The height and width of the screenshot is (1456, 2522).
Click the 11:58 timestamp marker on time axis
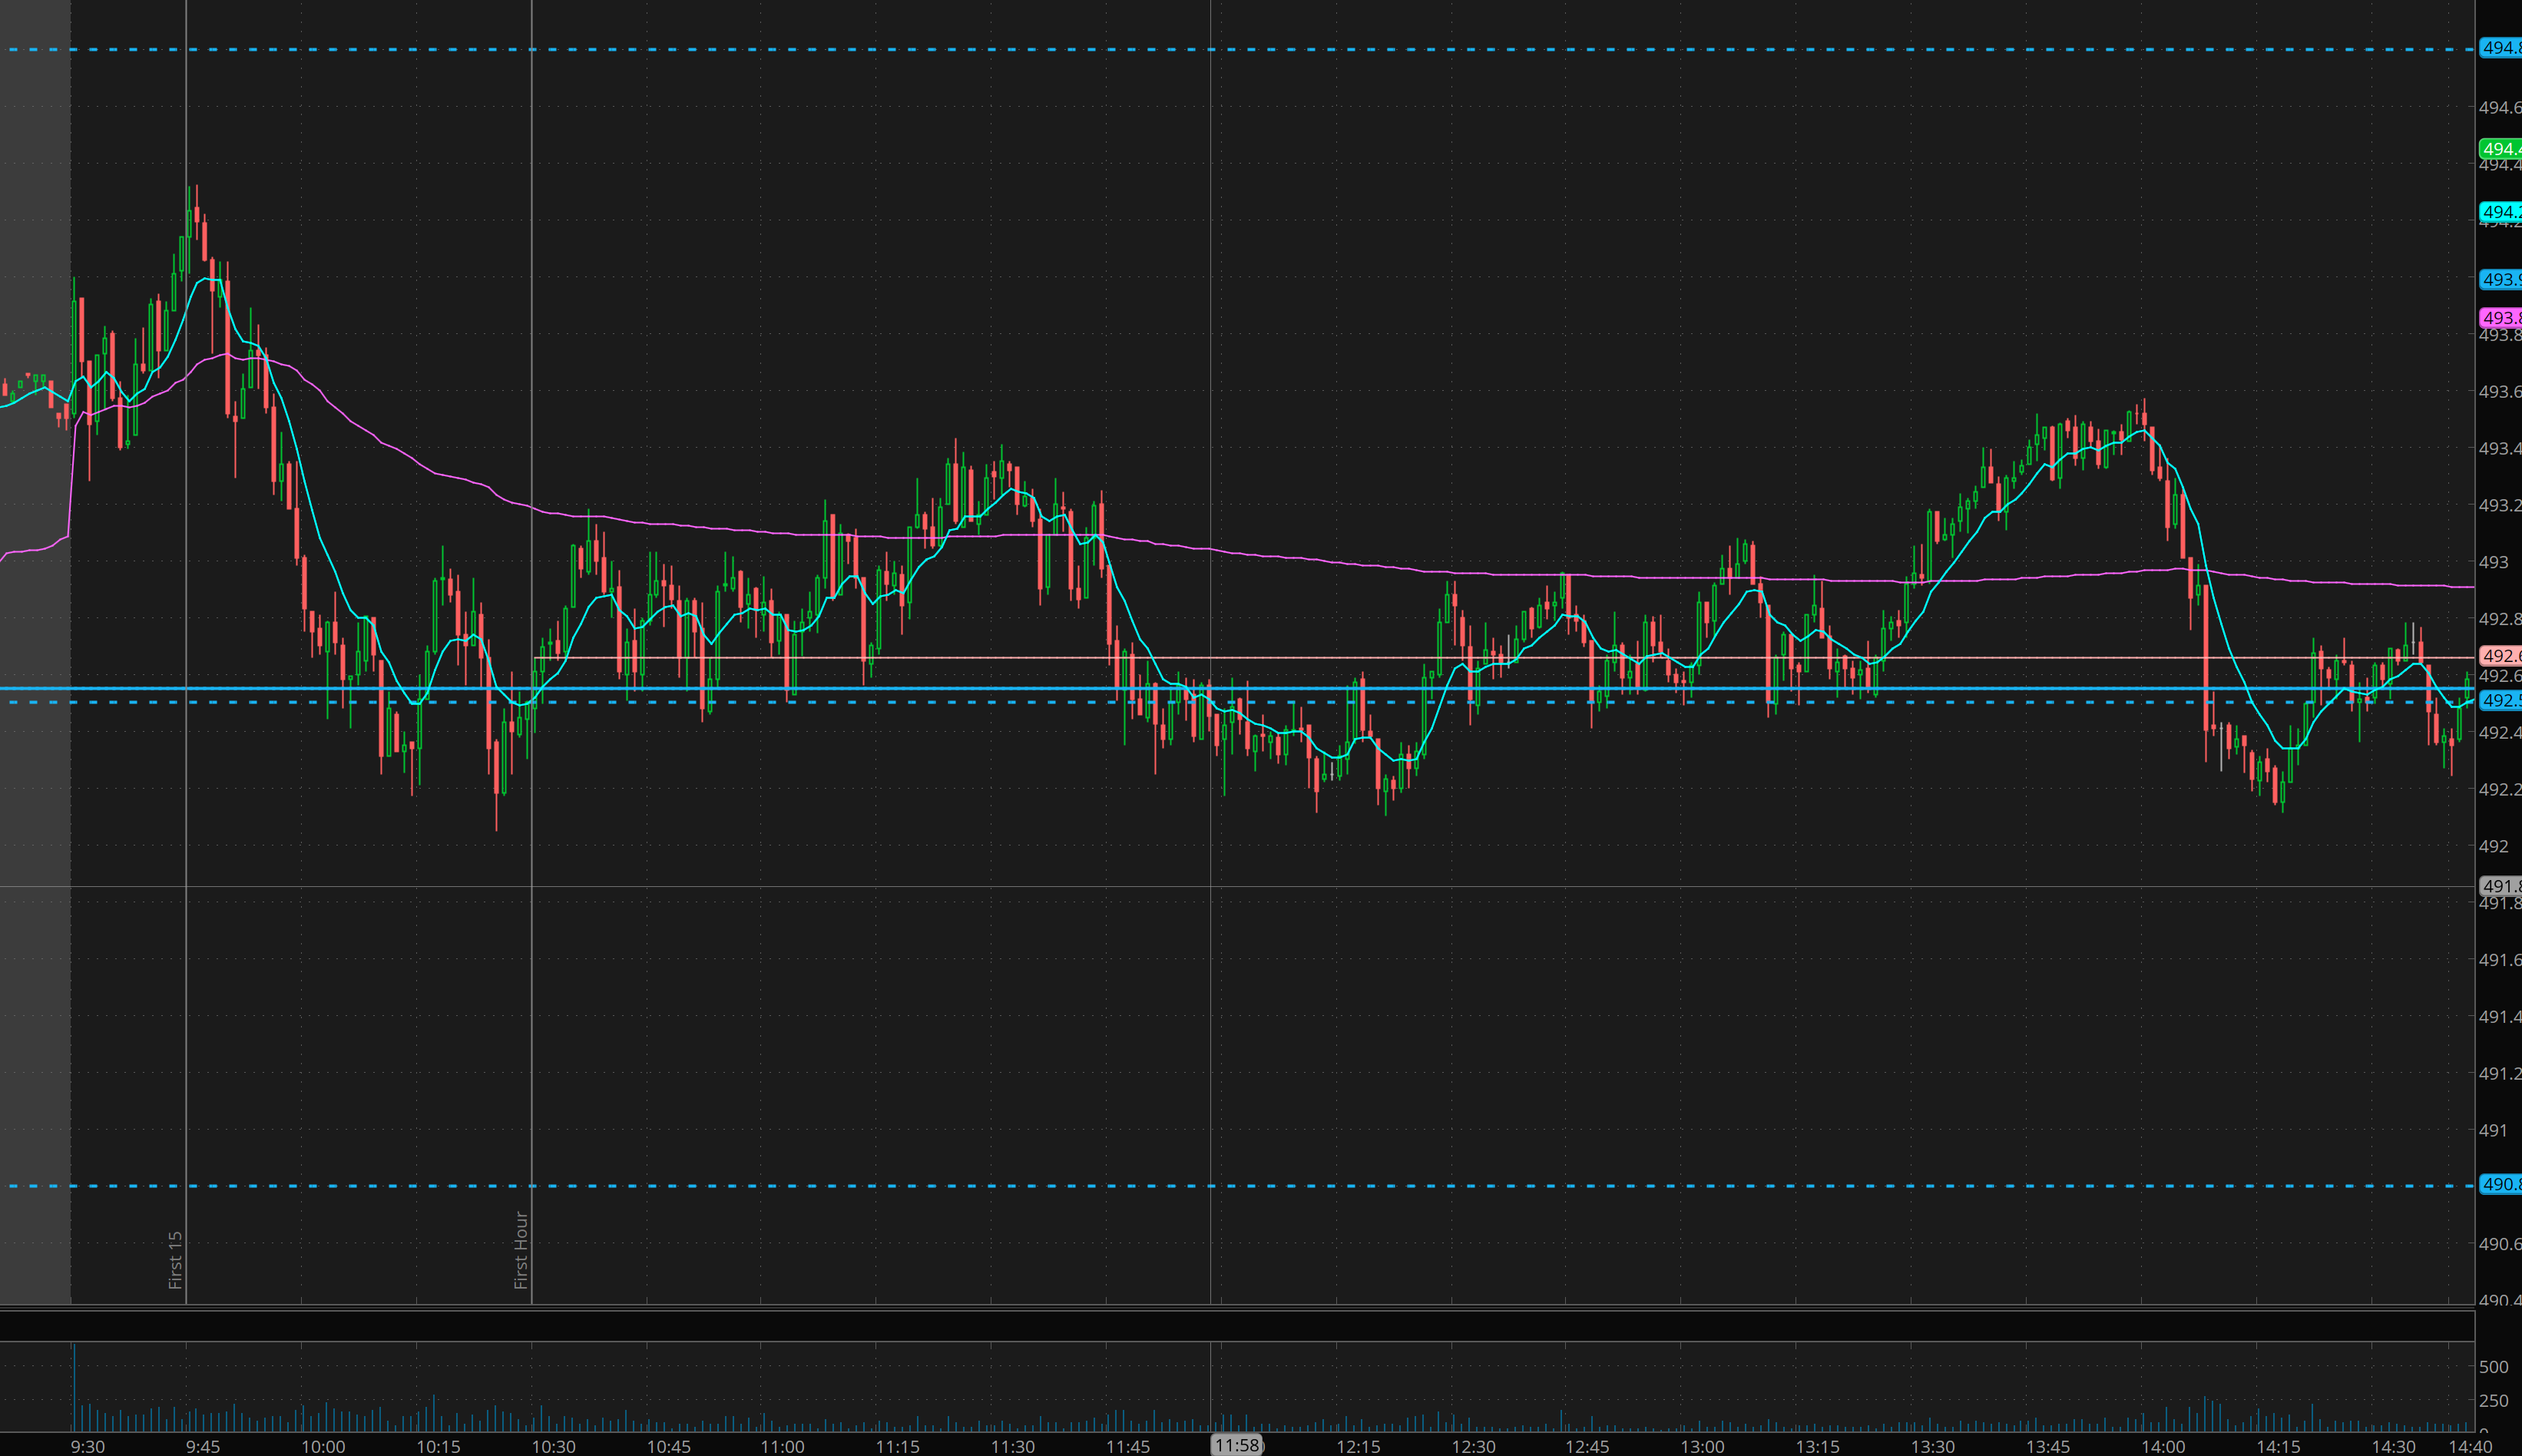click(1238, 1445)
